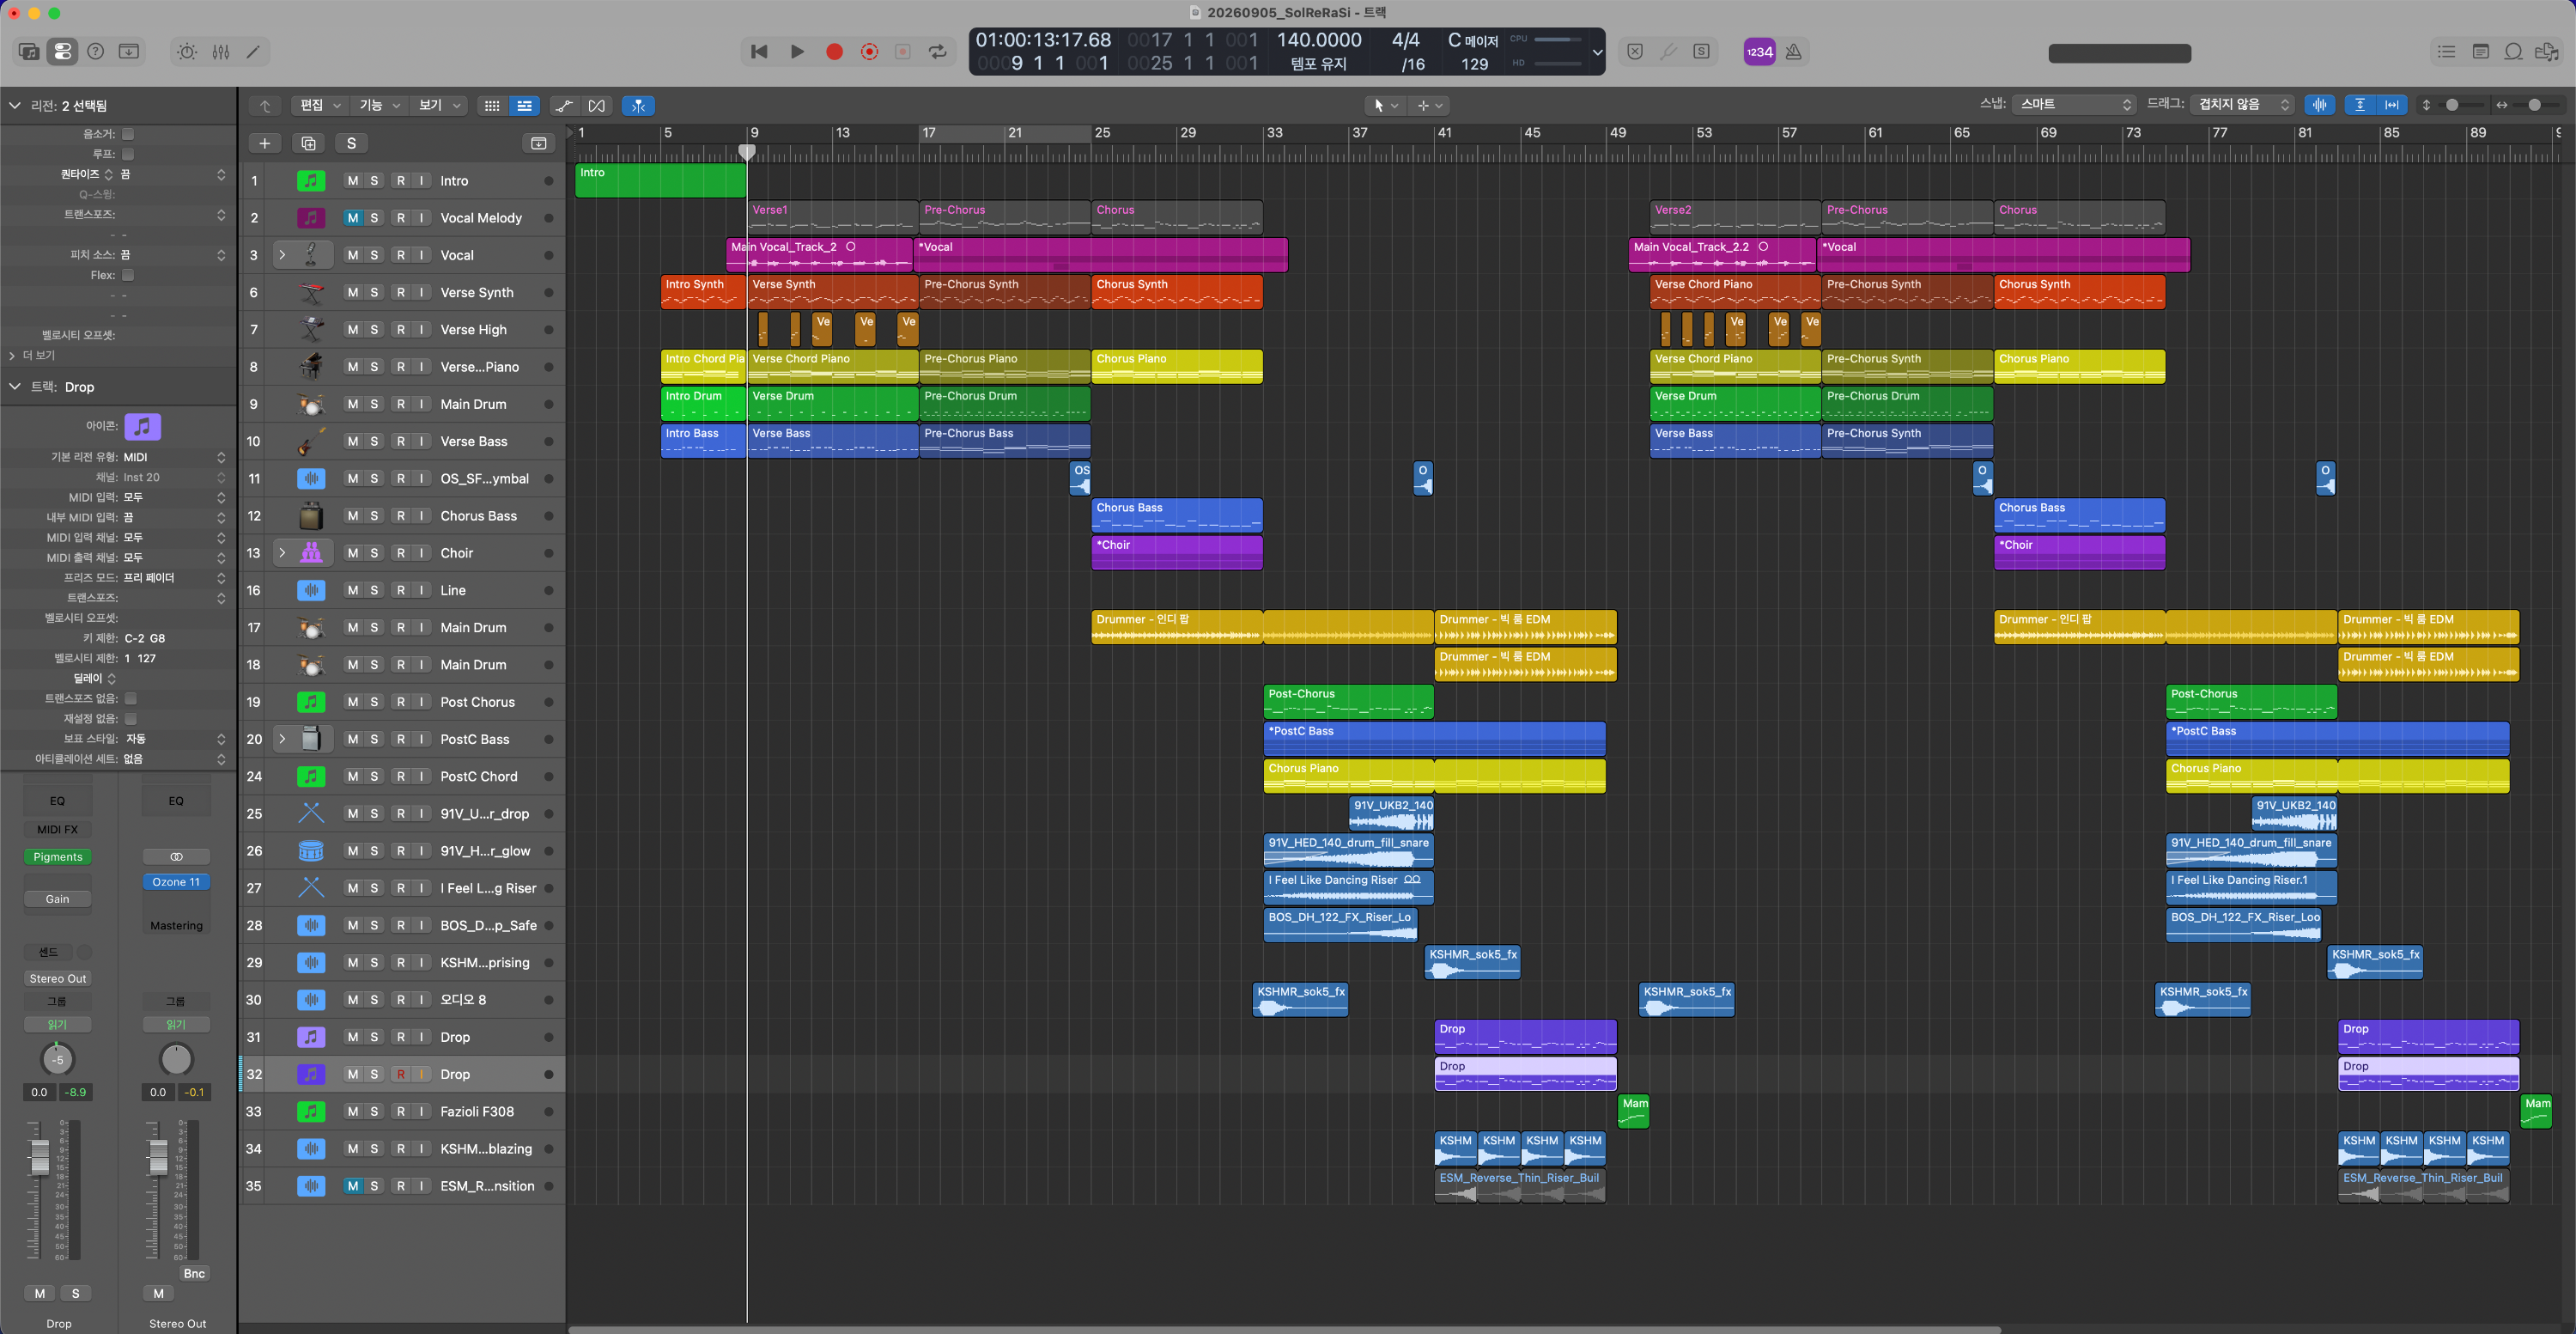Click the MIDI FX slot
This screenshot has height=1334, width=2576.
click(58, 830)
